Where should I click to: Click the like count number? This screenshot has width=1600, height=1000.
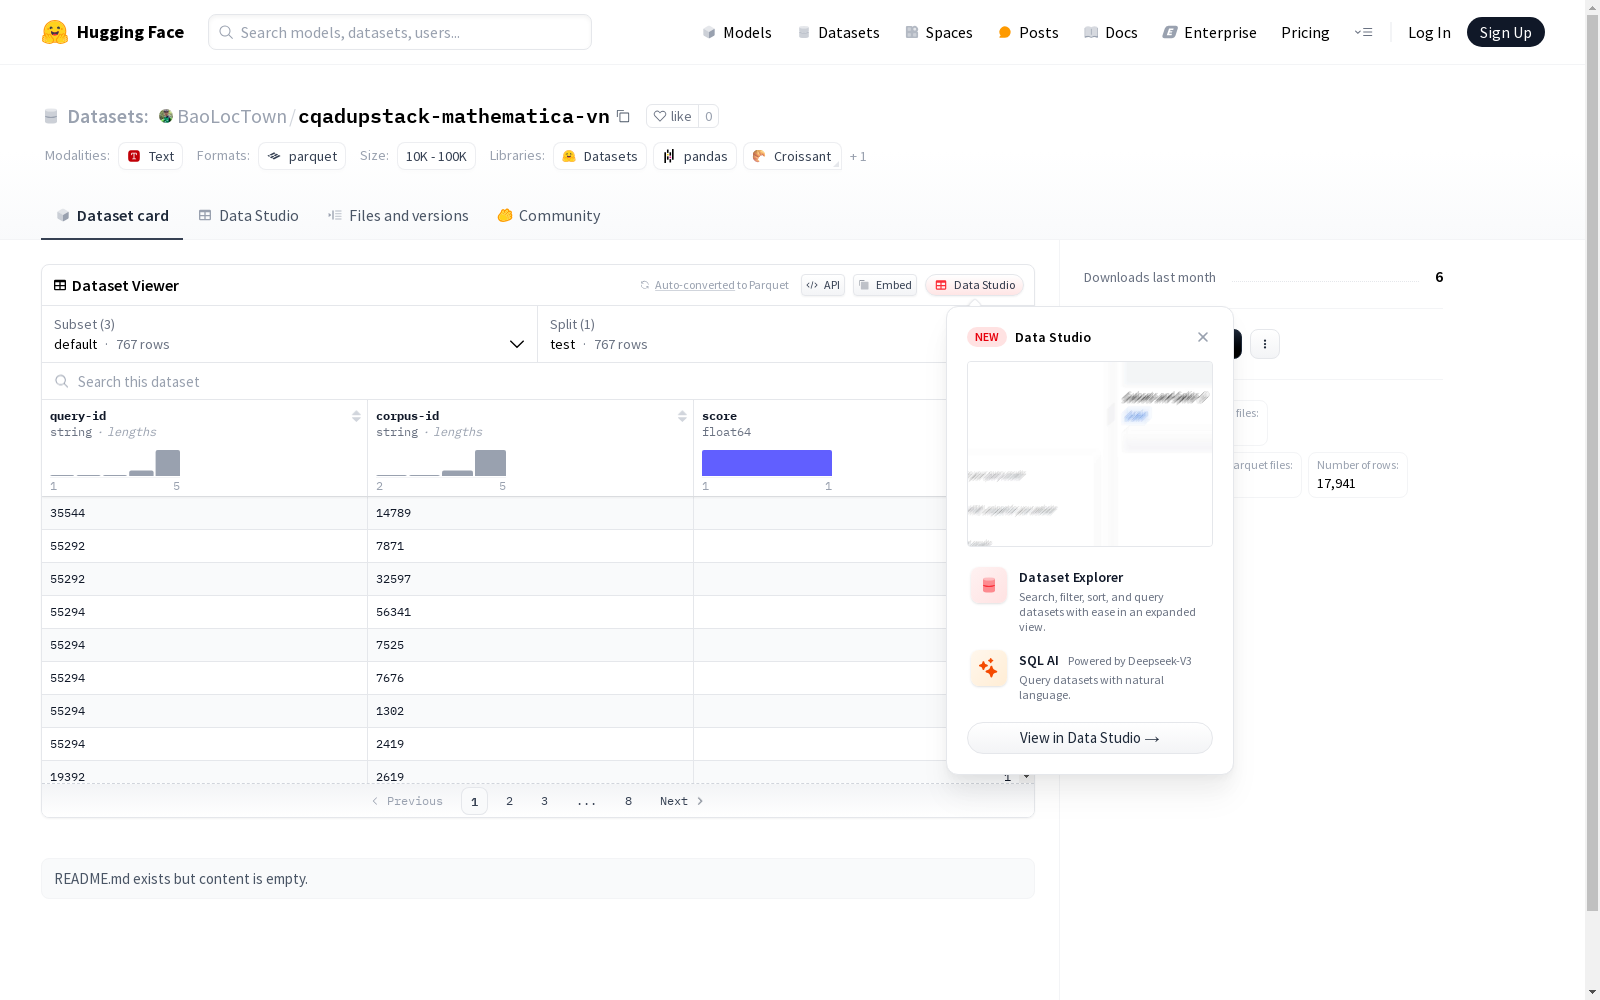(x=708, y=116)
